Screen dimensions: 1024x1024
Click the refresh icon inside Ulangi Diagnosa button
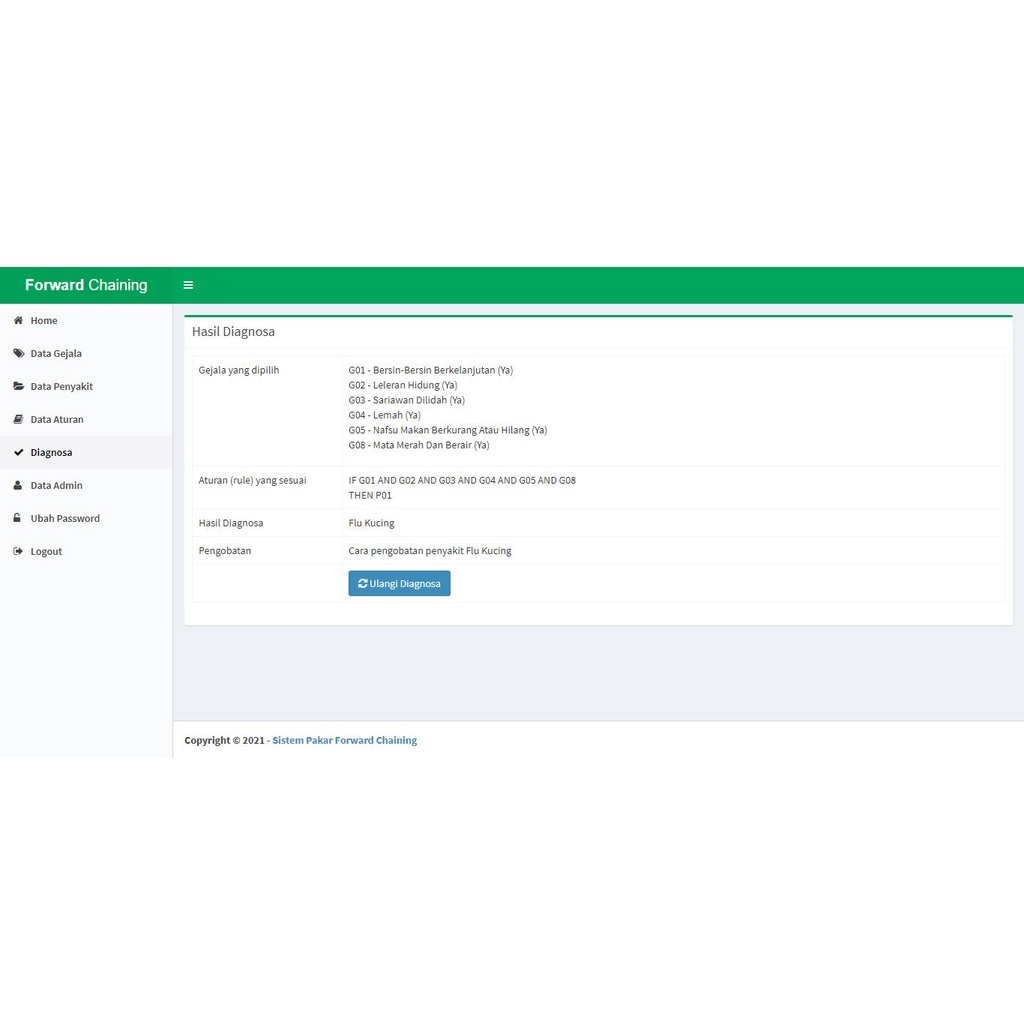pos(362,583)
